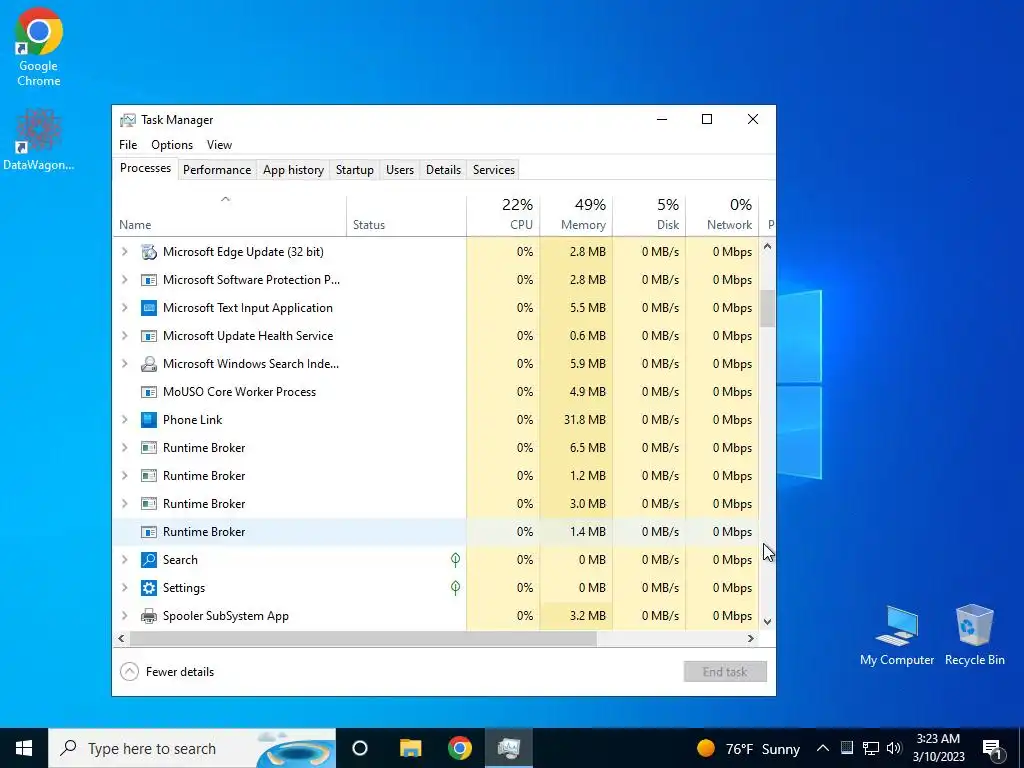Click the End task button
1024x768 pixels.
pos(725,672)
